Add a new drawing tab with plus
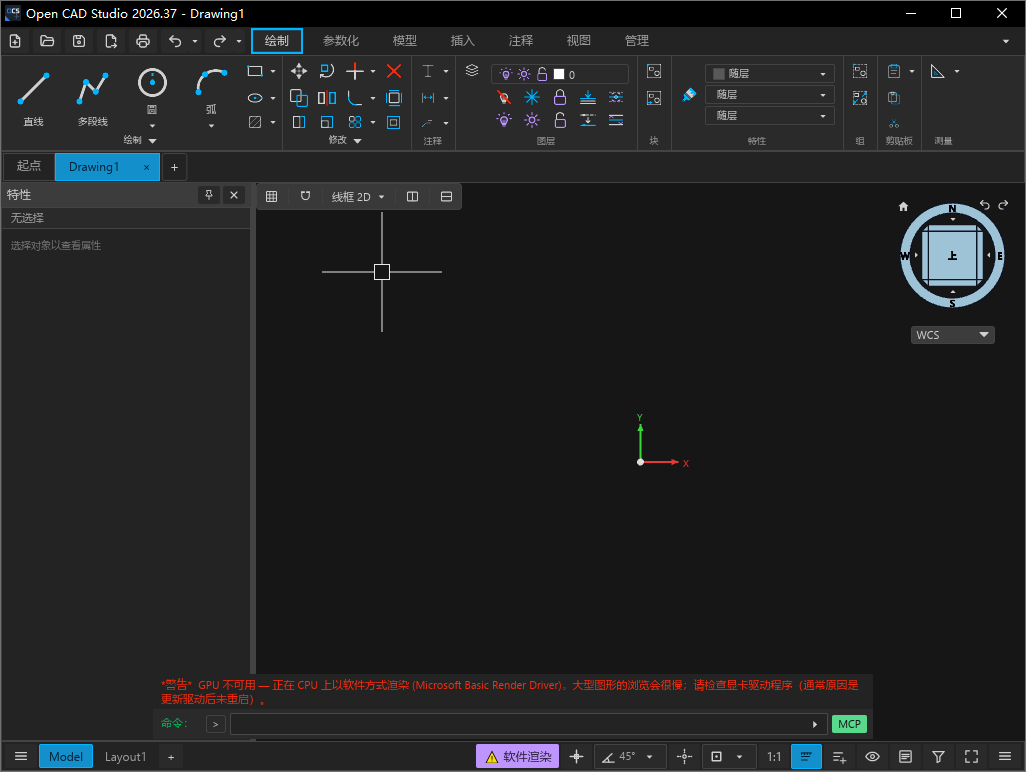Screen dimensions: 1026x772 174,167
